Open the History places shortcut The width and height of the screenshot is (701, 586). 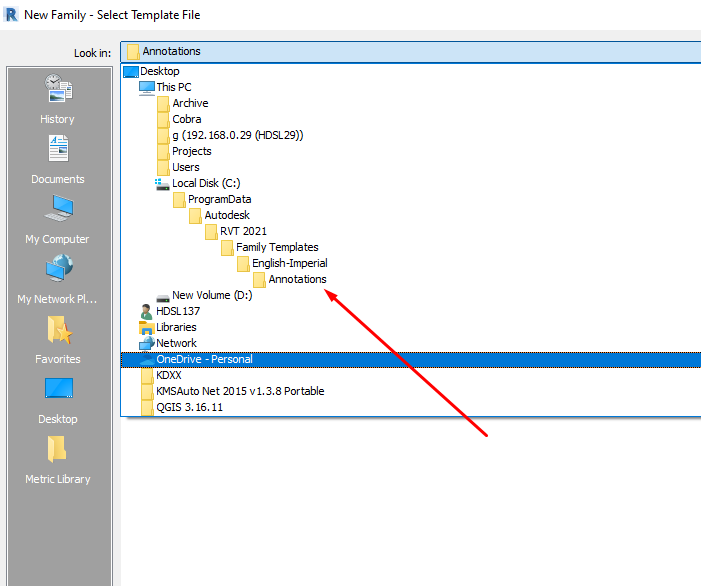pos(58,99)
